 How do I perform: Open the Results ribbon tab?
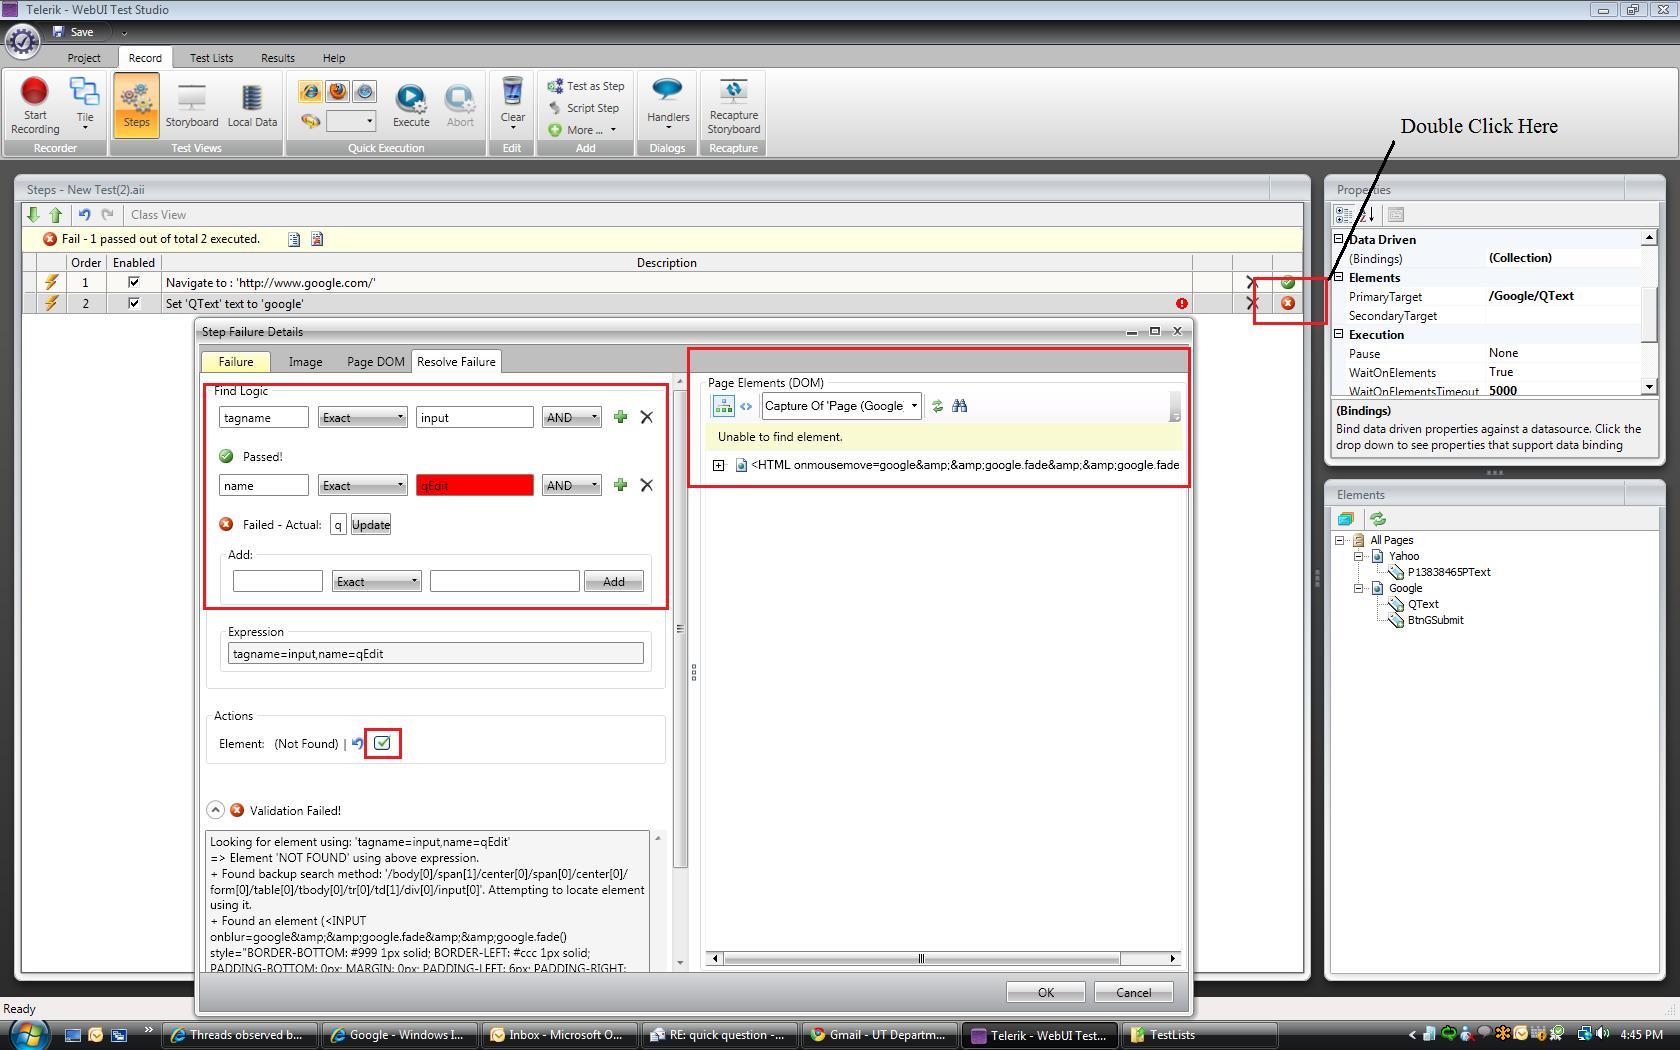[278, 58]
